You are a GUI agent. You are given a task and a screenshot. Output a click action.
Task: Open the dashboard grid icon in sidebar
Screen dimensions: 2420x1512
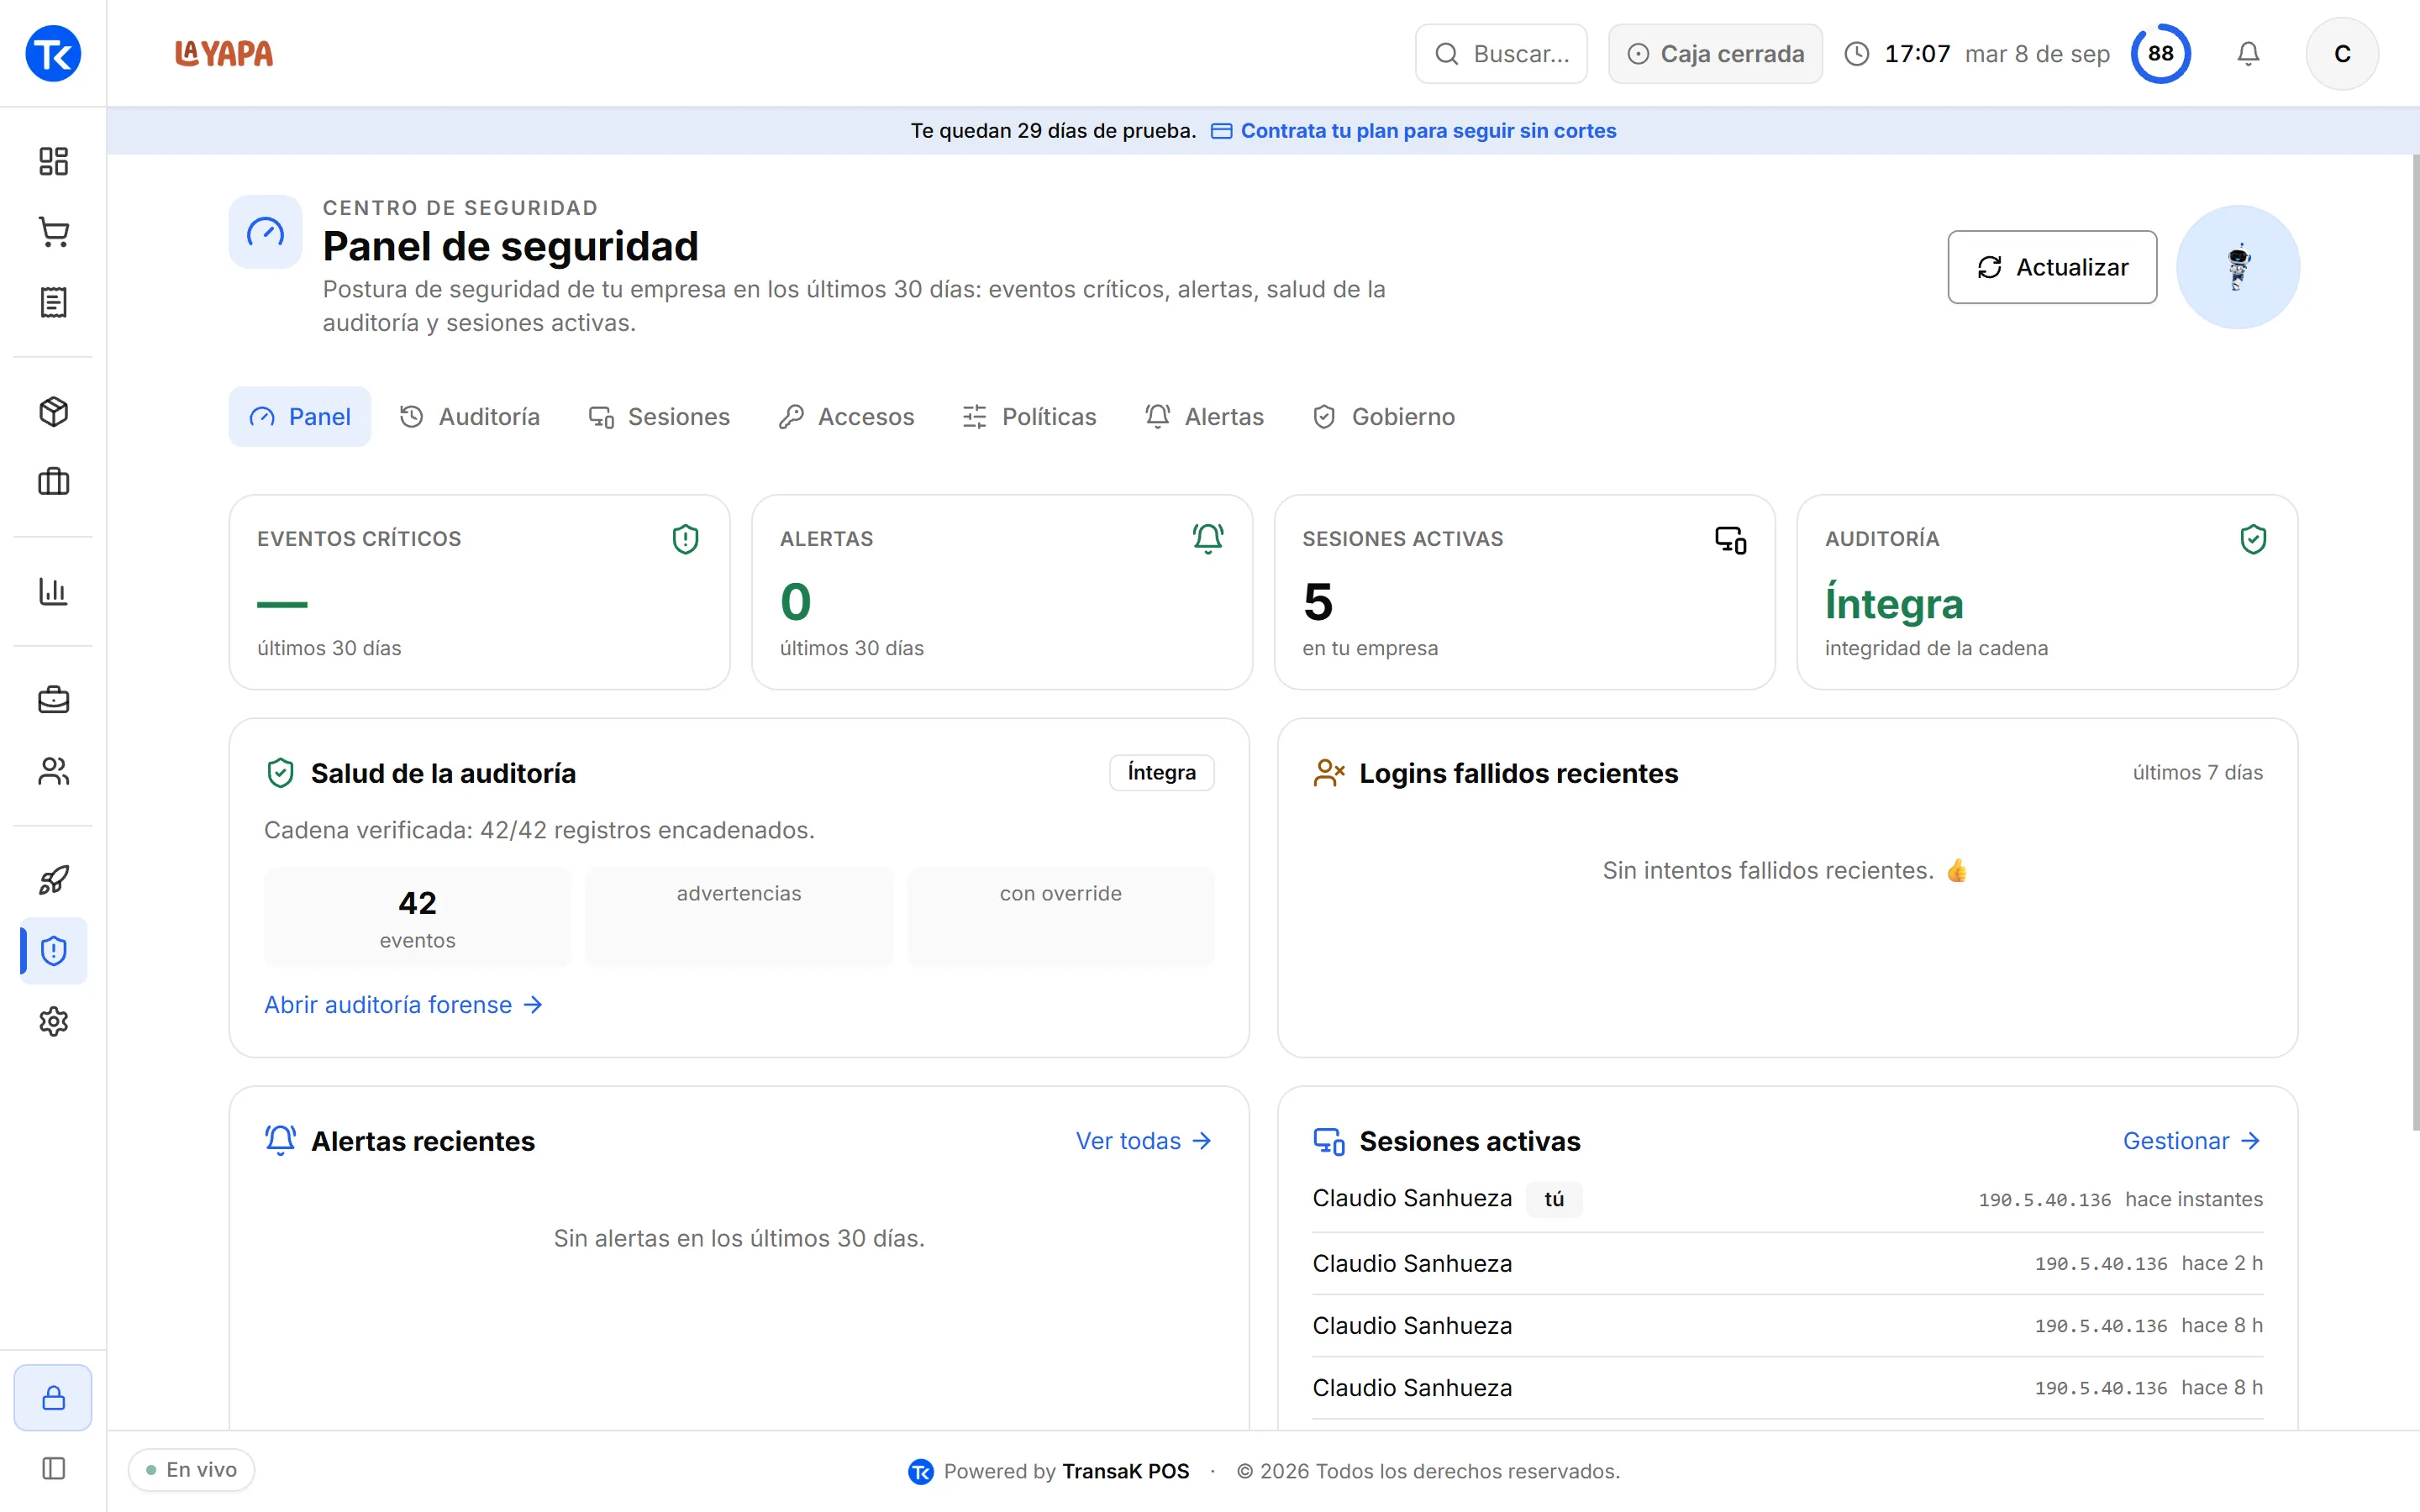53,161
